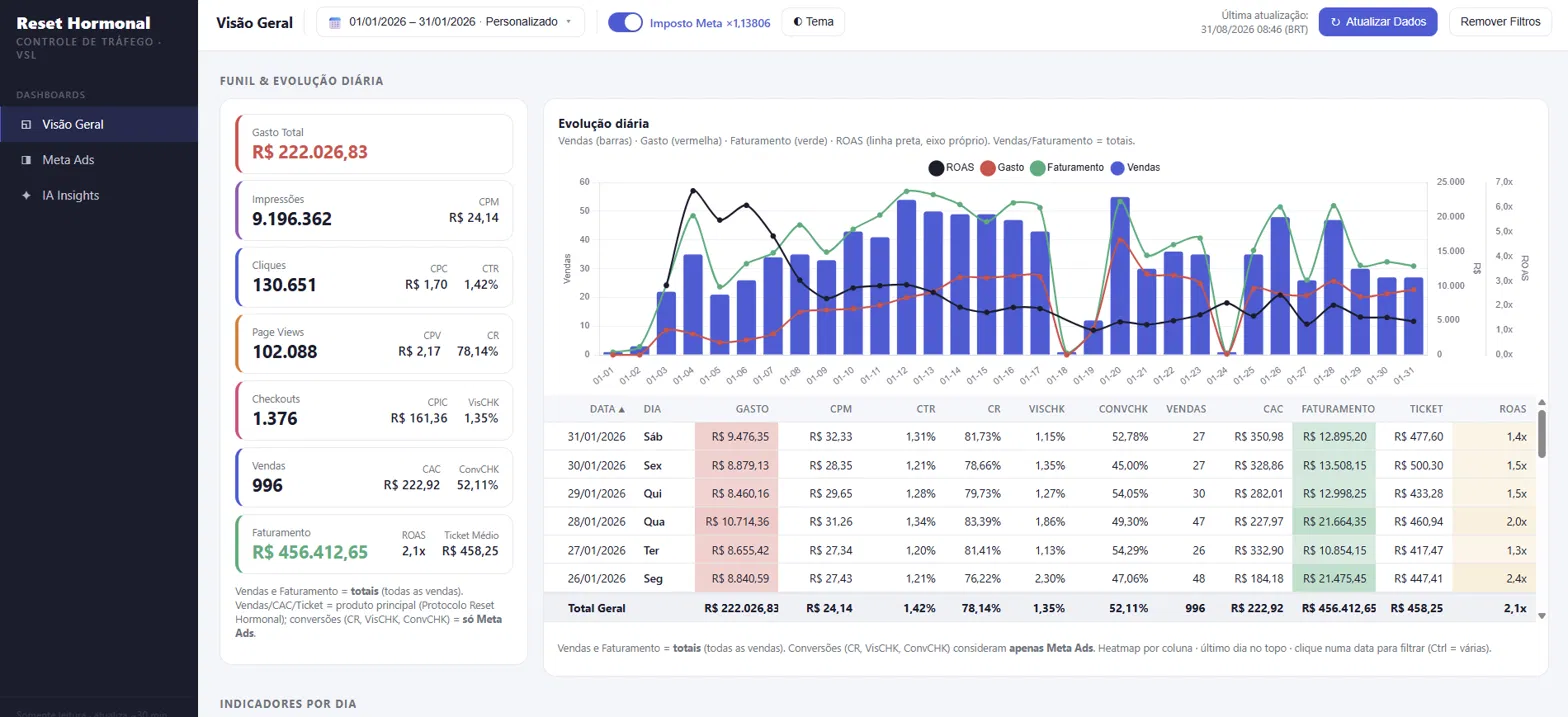
Task: Click CAC cell R$ 184,18
Action: [x=1259, y=577]
